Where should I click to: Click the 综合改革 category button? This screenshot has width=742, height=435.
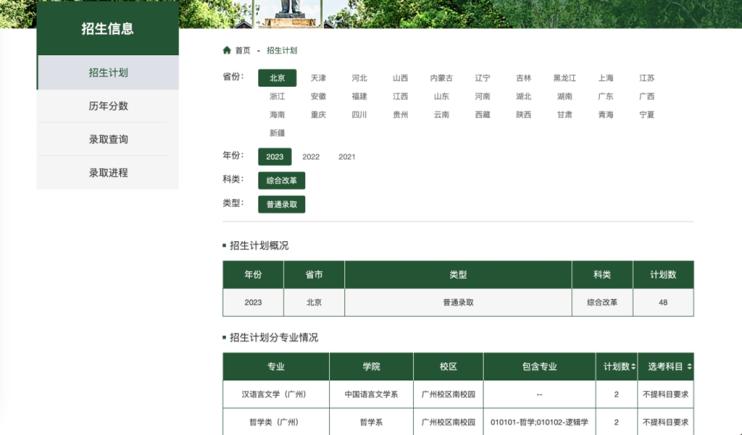tap(281, 181)
